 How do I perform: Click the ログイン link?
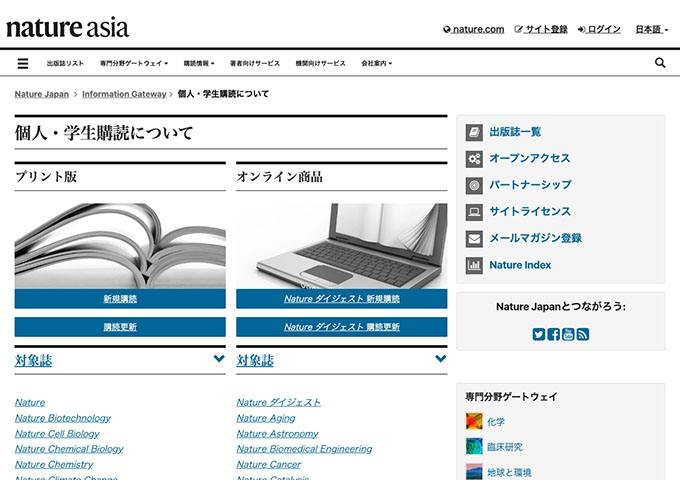pos(599,29)
